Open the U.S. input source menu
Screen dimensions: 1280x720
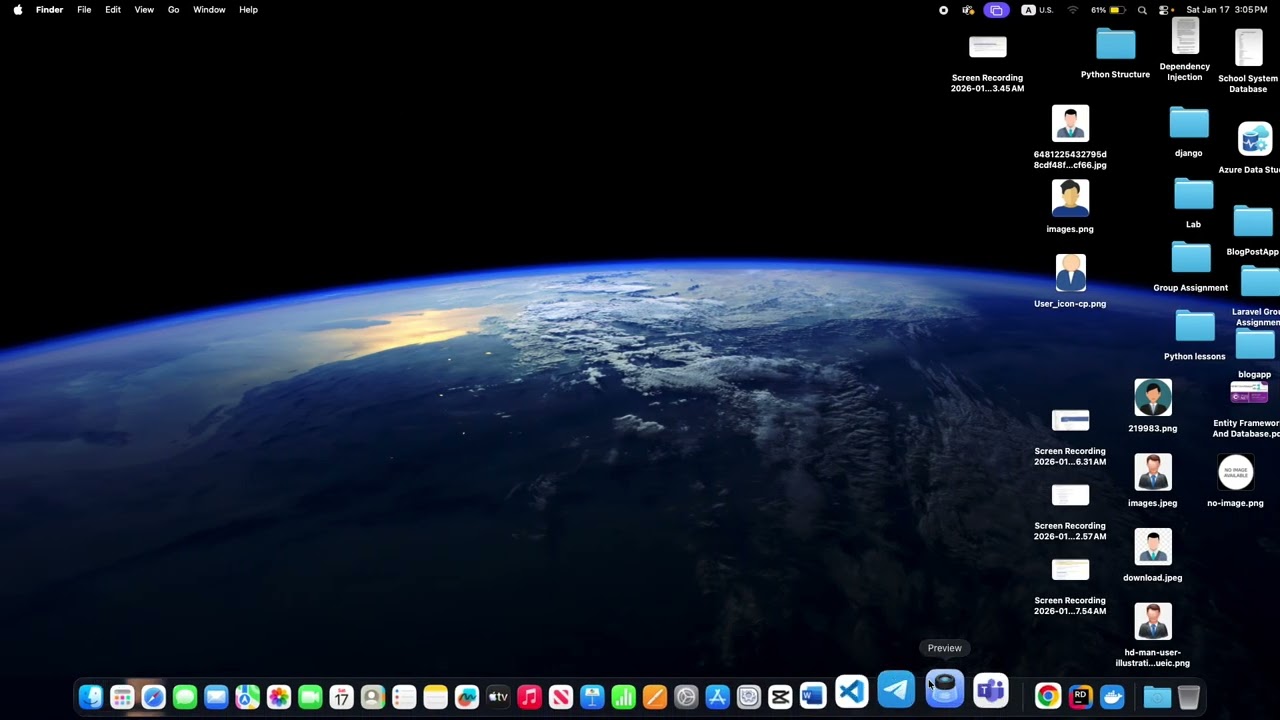[x=1037, y=10]
